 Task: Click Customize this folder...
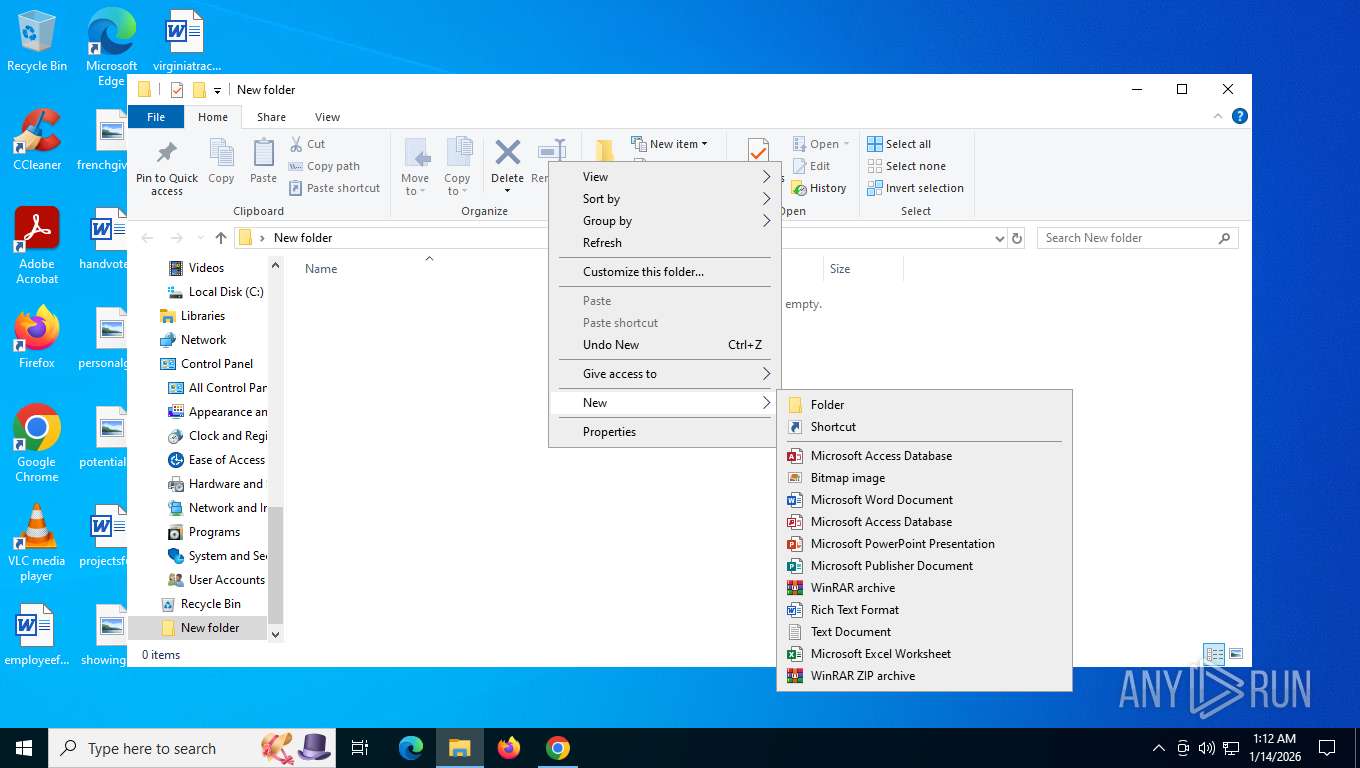pyautogui.click(x=664, y=272)
